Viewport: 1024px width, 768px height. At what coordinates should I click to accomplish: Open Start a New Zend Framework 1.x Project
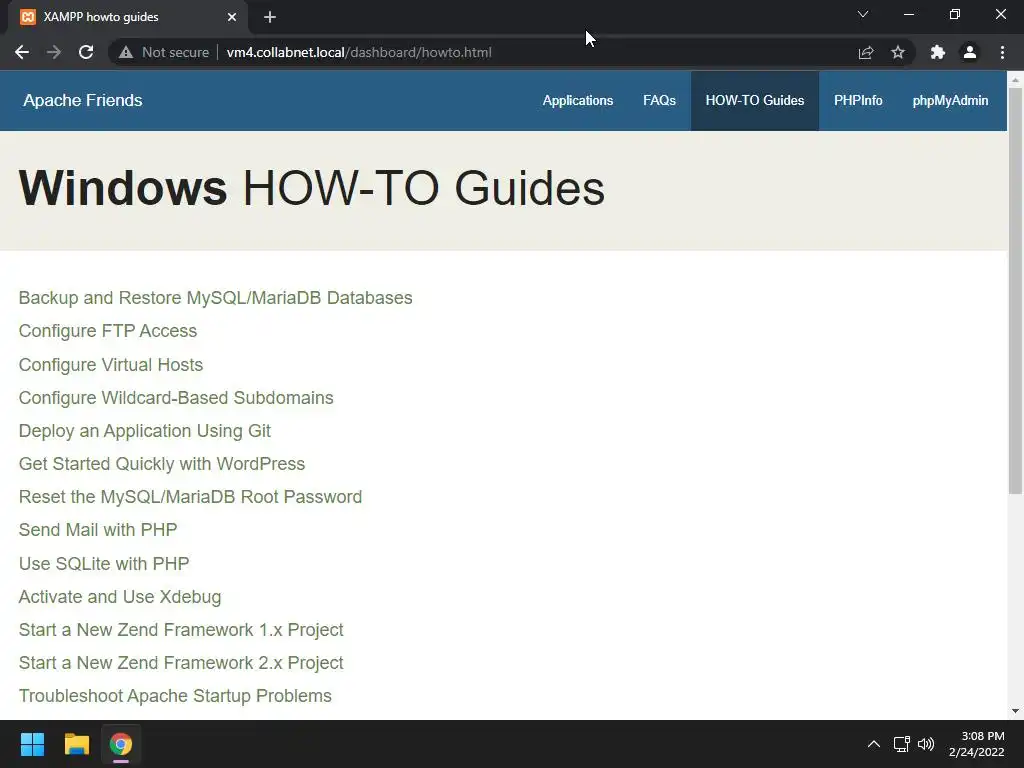181,630
